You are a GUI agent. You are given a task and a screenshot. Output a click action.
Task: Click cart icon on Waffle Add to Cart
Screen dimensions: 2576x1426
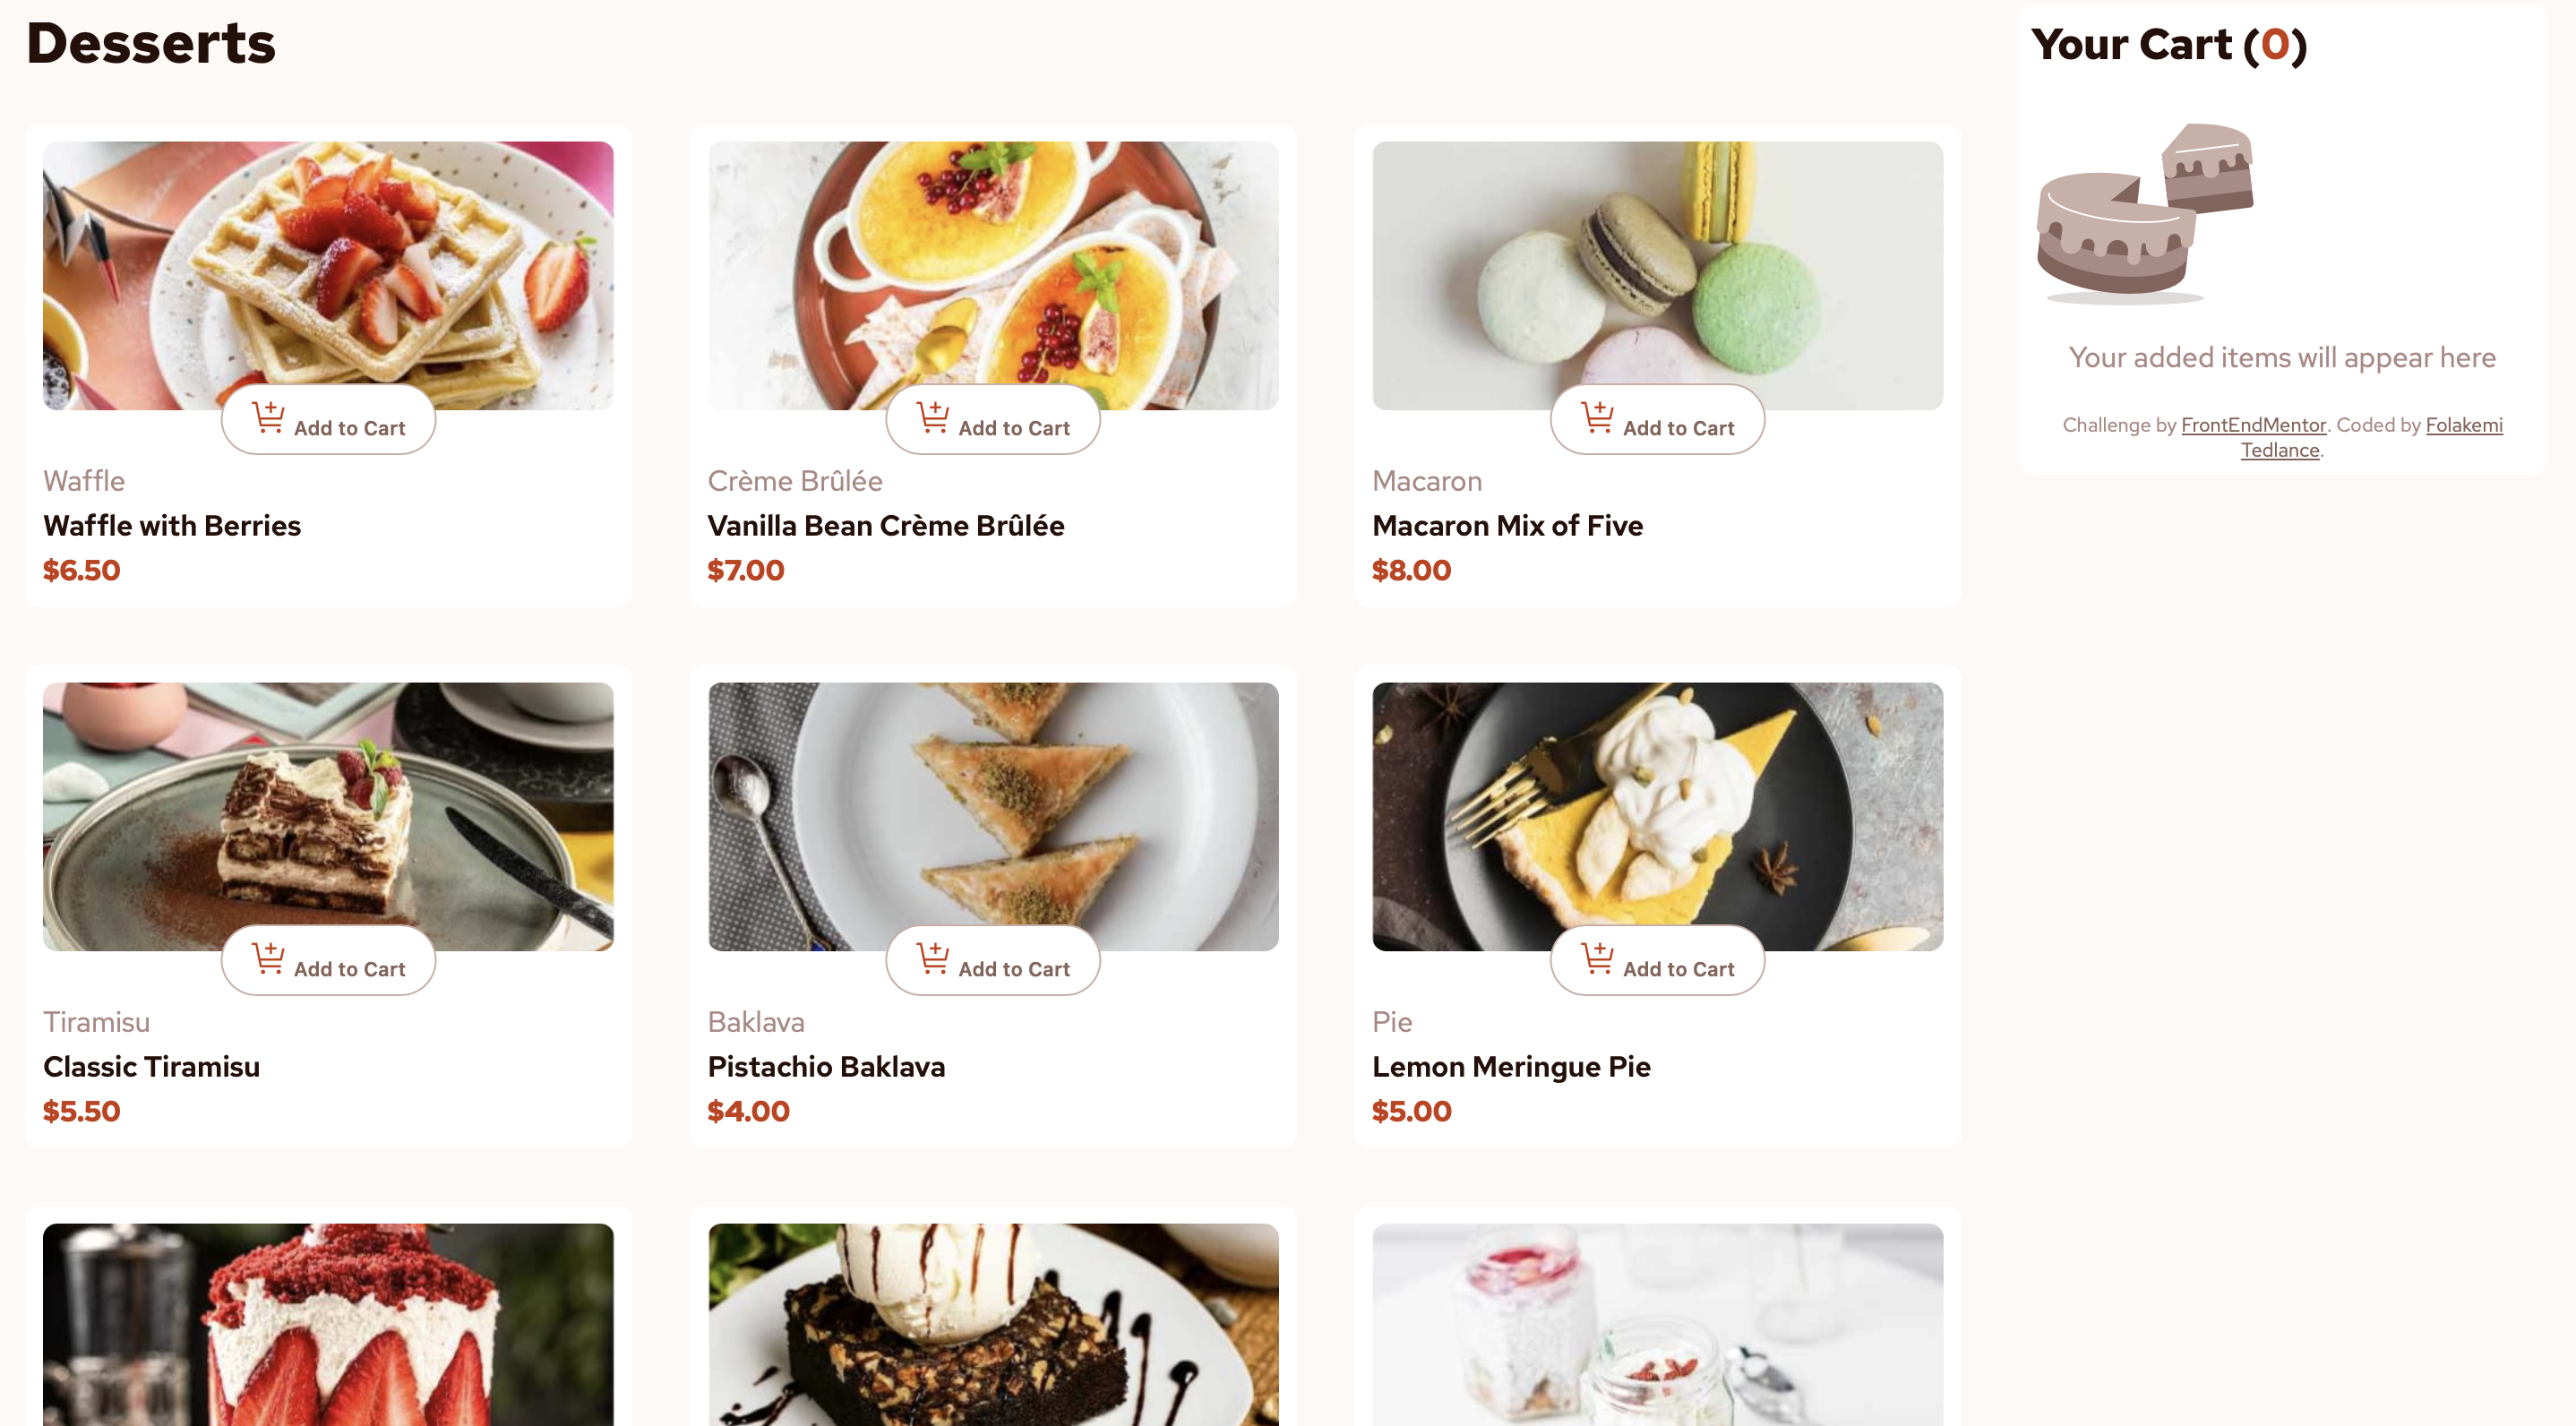point(268,416)
